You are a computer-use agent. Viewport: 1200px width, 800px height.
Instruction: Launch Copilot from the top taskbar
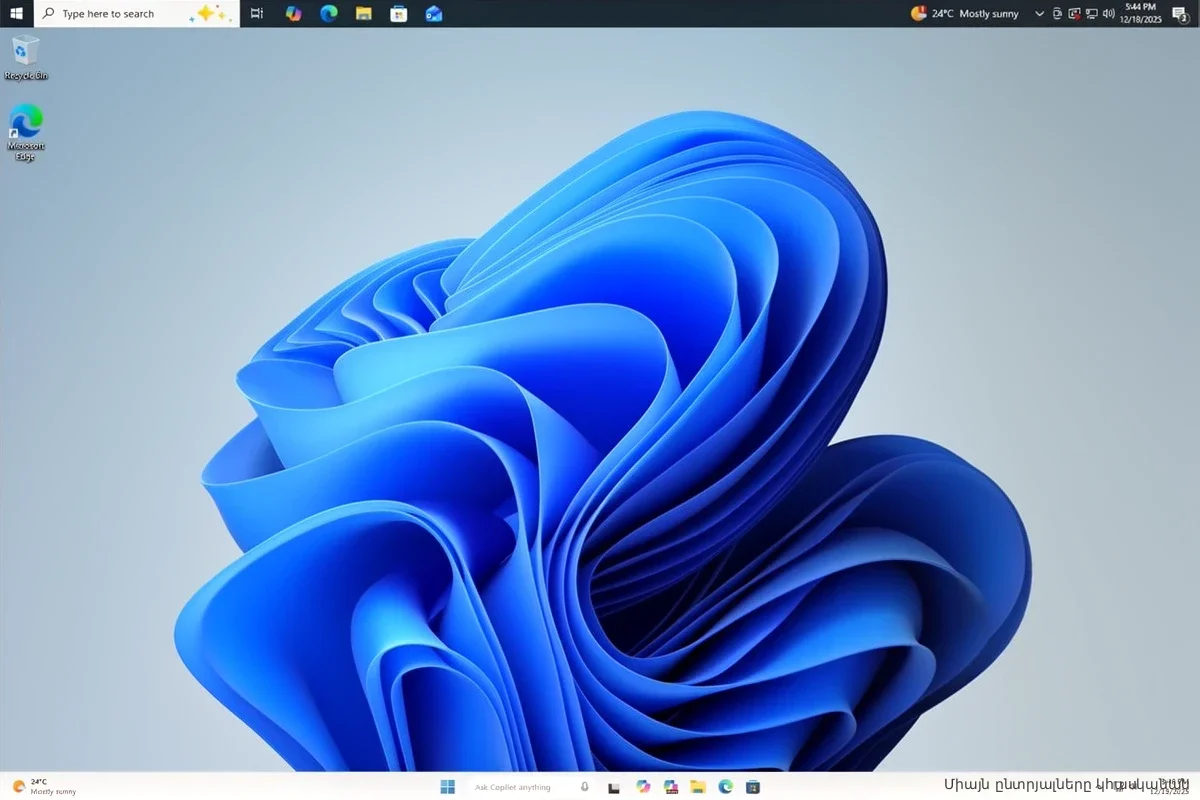click(293, 13)
